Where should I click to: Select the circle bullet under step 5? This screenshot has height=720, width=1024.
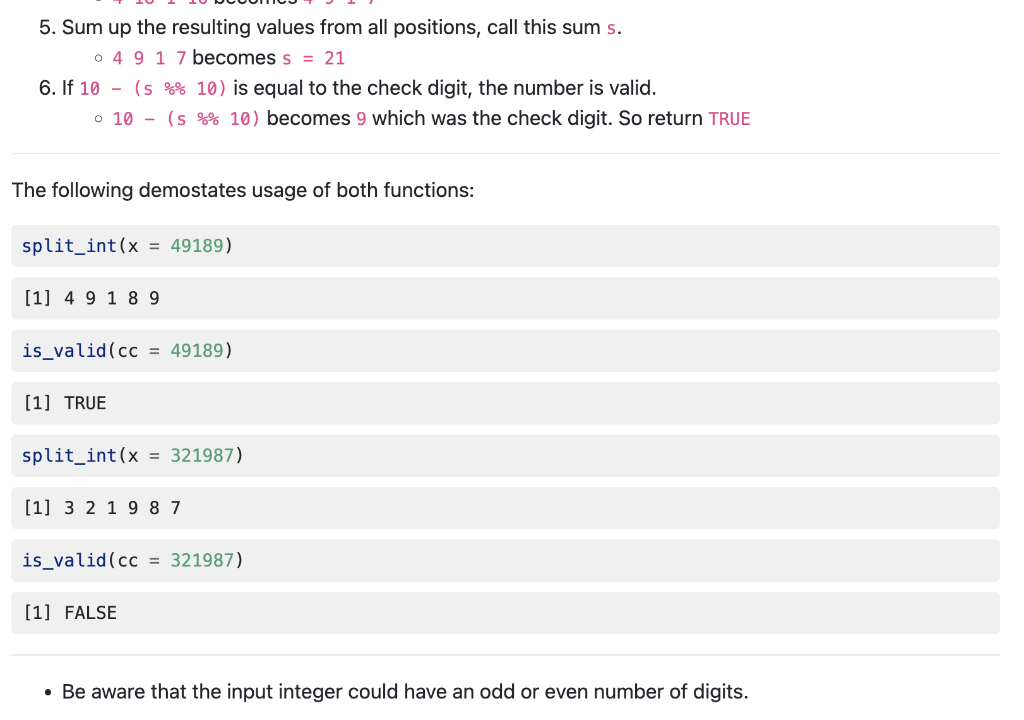[97, 57]
